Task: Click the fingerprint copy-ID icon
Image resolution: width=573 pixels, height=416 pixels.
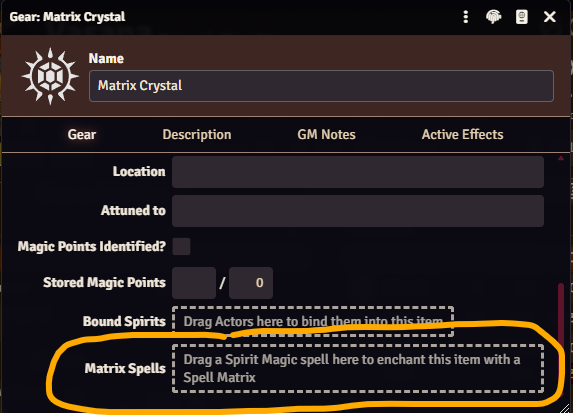Action: [493, 17]
